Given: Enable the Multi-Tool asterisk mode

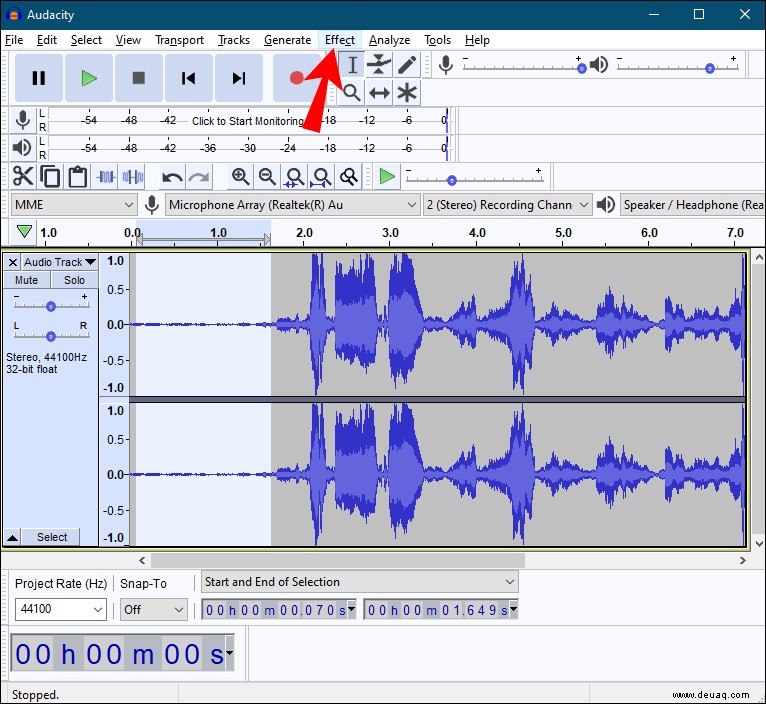Looking at the screenshot, I should pos(406,92).
